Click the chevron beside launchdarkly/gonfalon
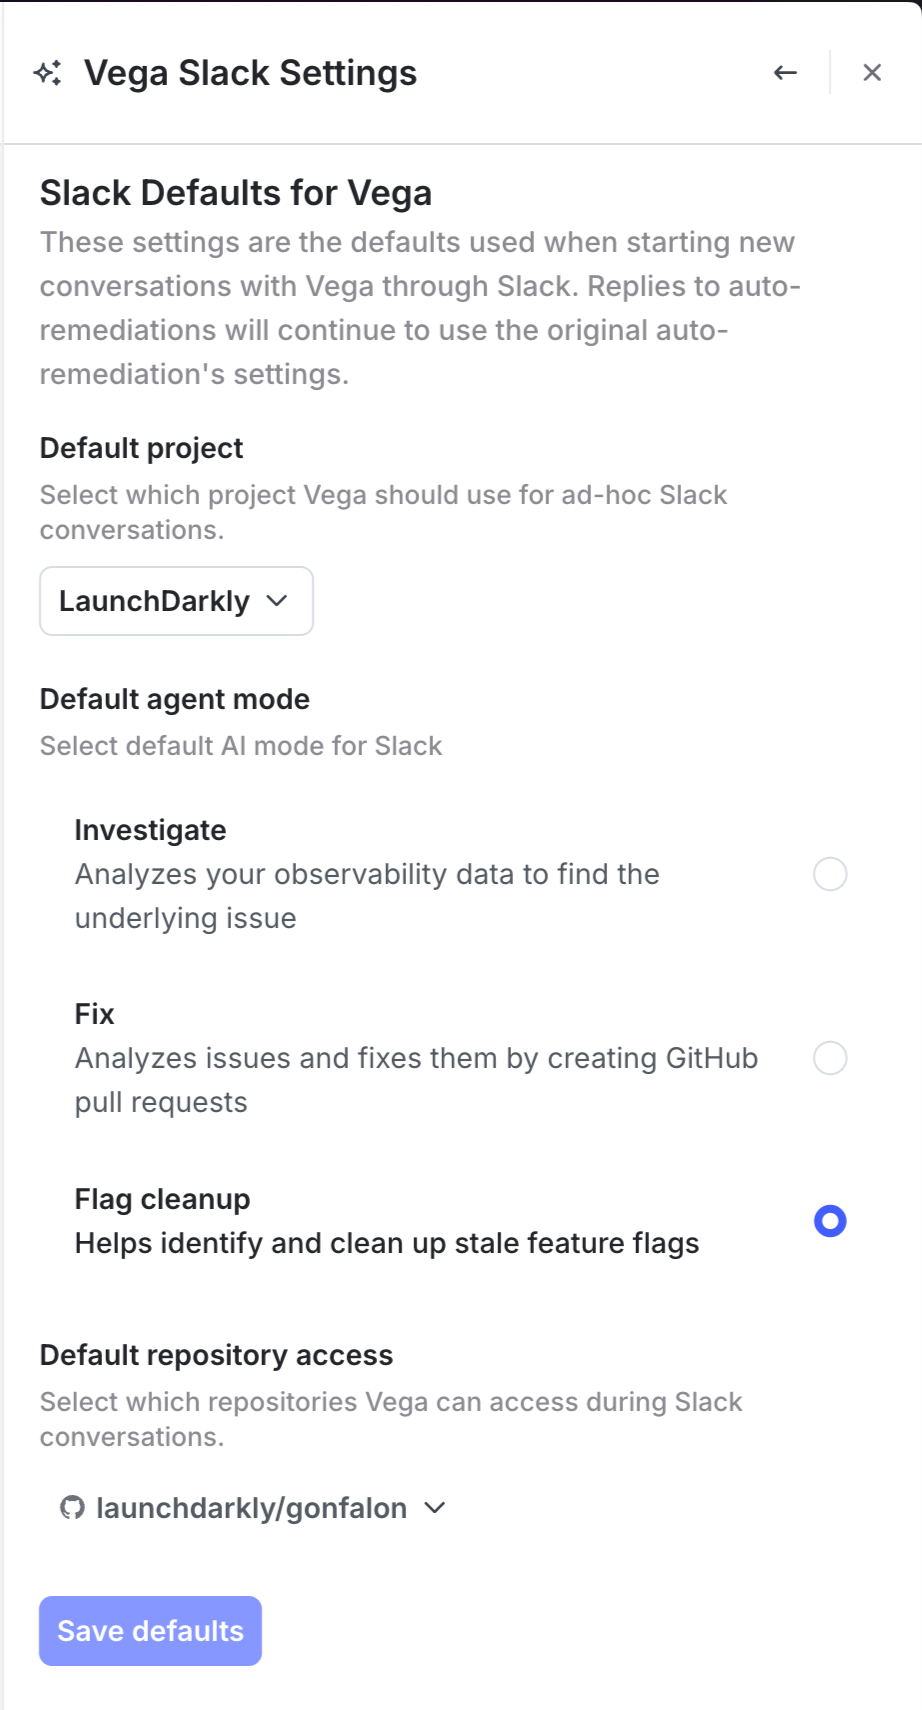The image size is (922, 1710). coord(435,1508)
